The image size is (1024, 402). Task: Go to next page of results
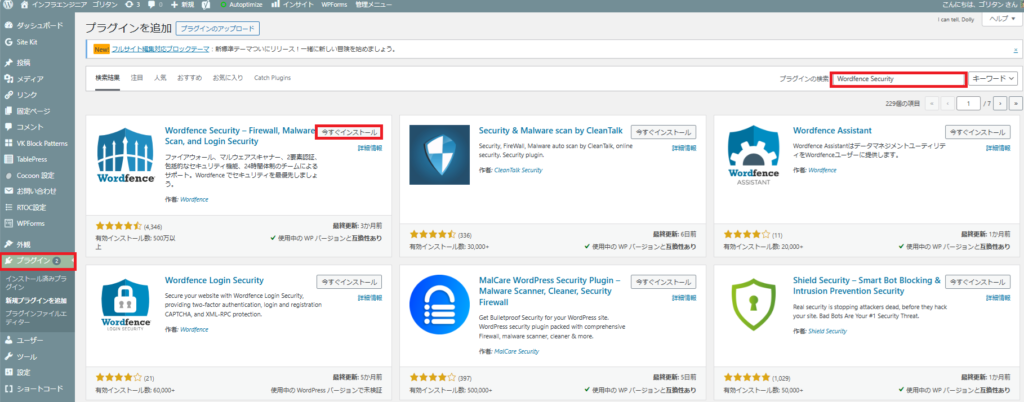pos(1002,103)
